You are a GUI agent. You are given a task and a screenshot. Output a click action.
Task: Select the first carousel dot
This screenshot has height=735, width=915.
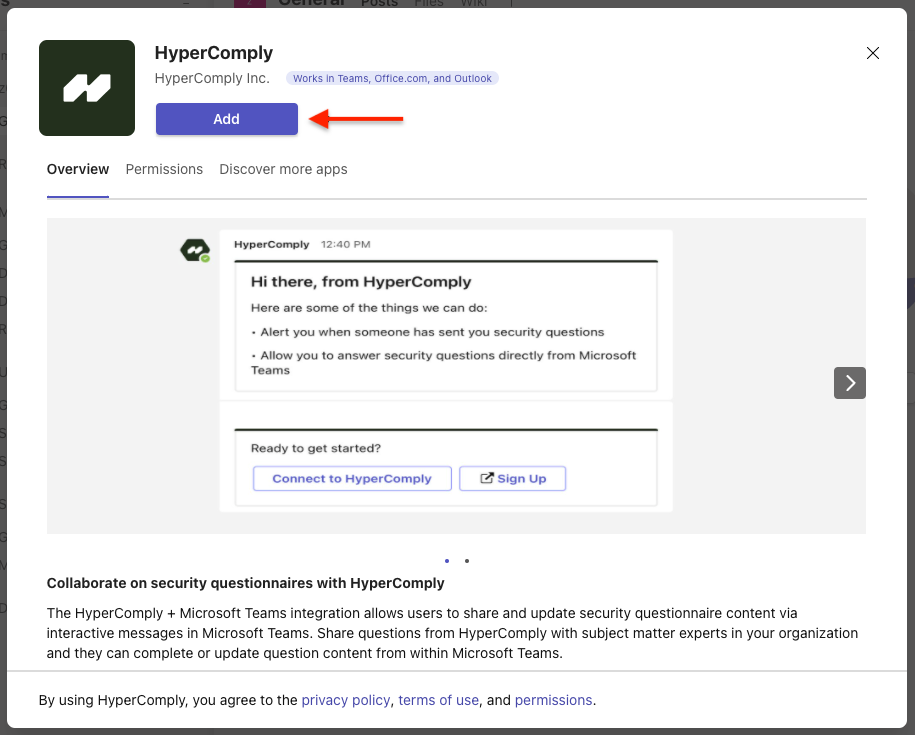point(447,561)
